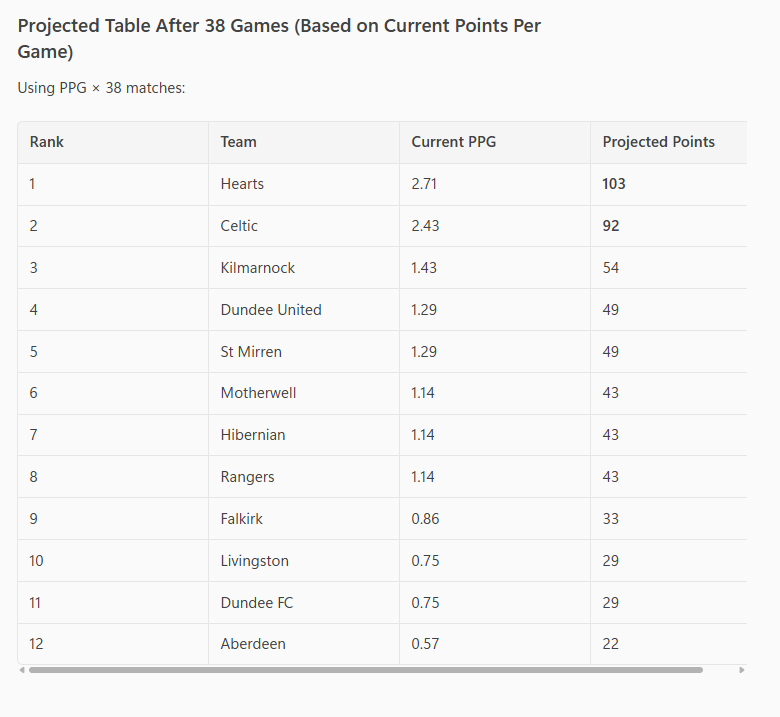Select the St Mirren team cell

pos(251,352)
